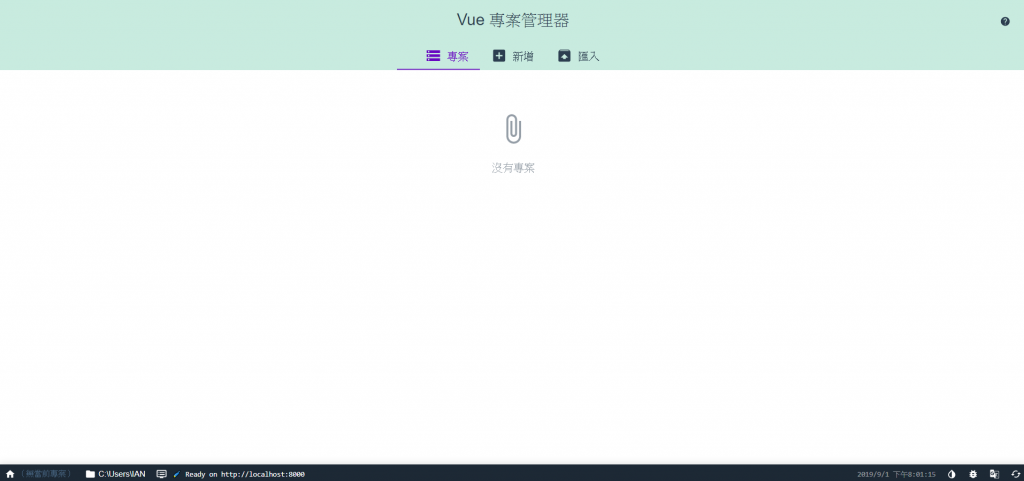This screenshot has width=1024, height=481.
Task: Click the C:\Users\IAN folder path
Action: coord(115,474)
